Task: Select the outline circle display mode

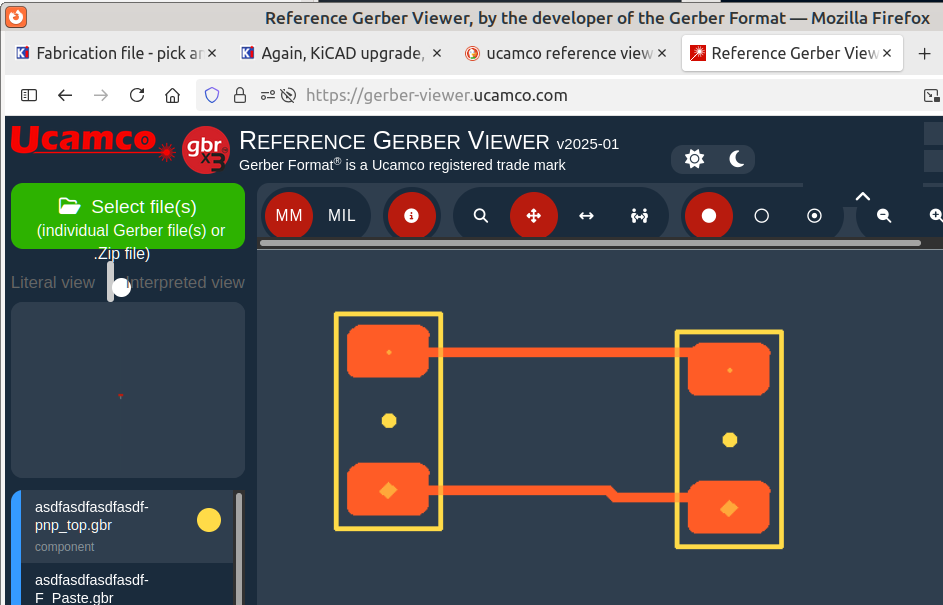Action: 762,215
